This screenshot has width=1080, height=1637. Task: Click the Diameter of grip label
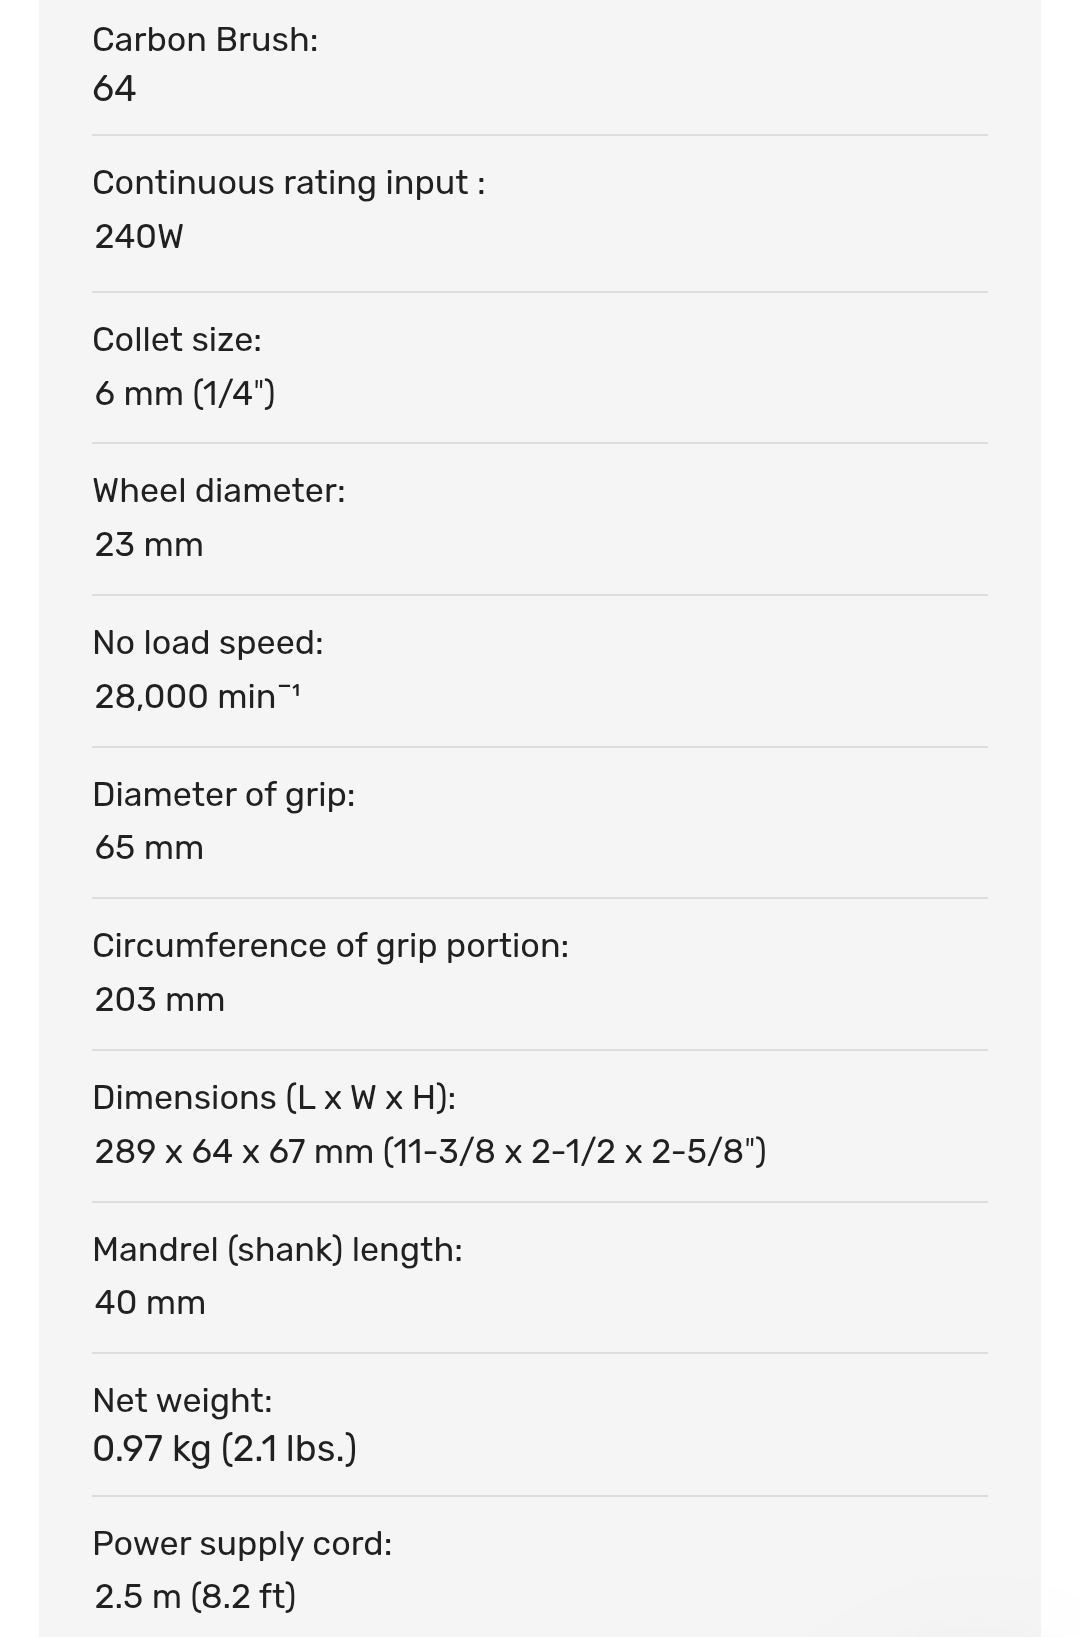pos(224,795)
